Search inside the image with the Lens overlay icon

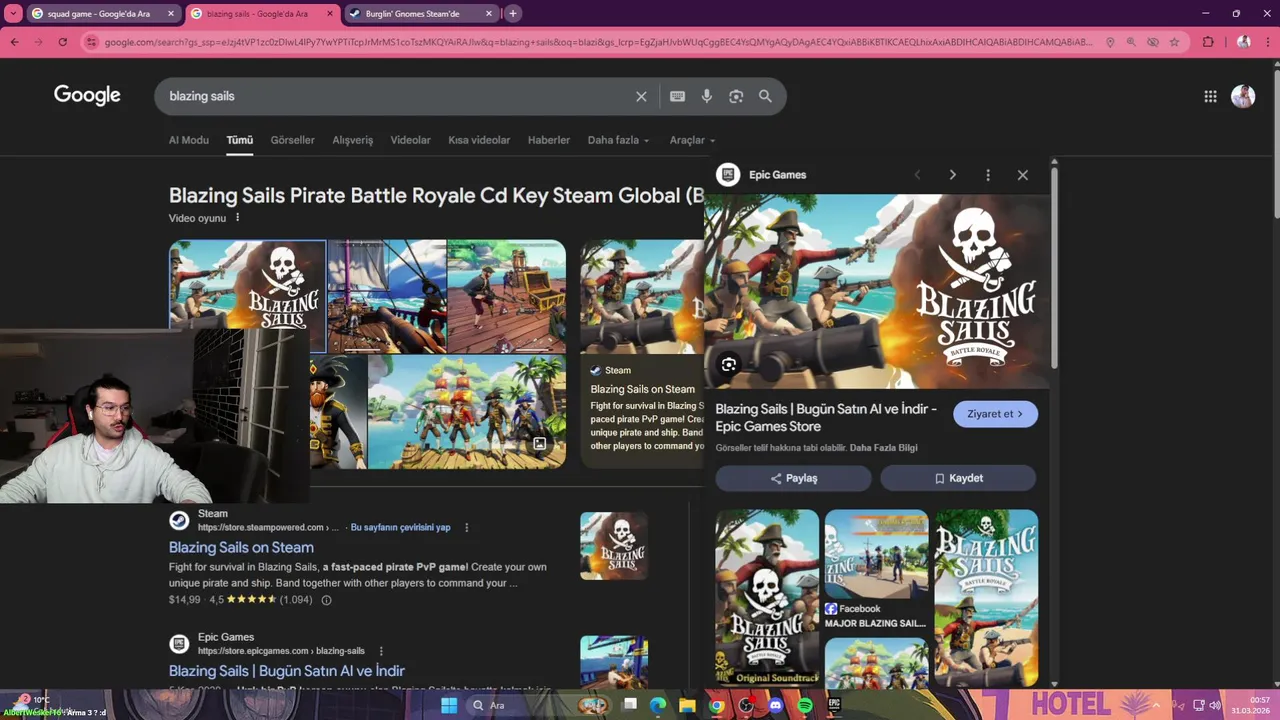pos(729,365)
